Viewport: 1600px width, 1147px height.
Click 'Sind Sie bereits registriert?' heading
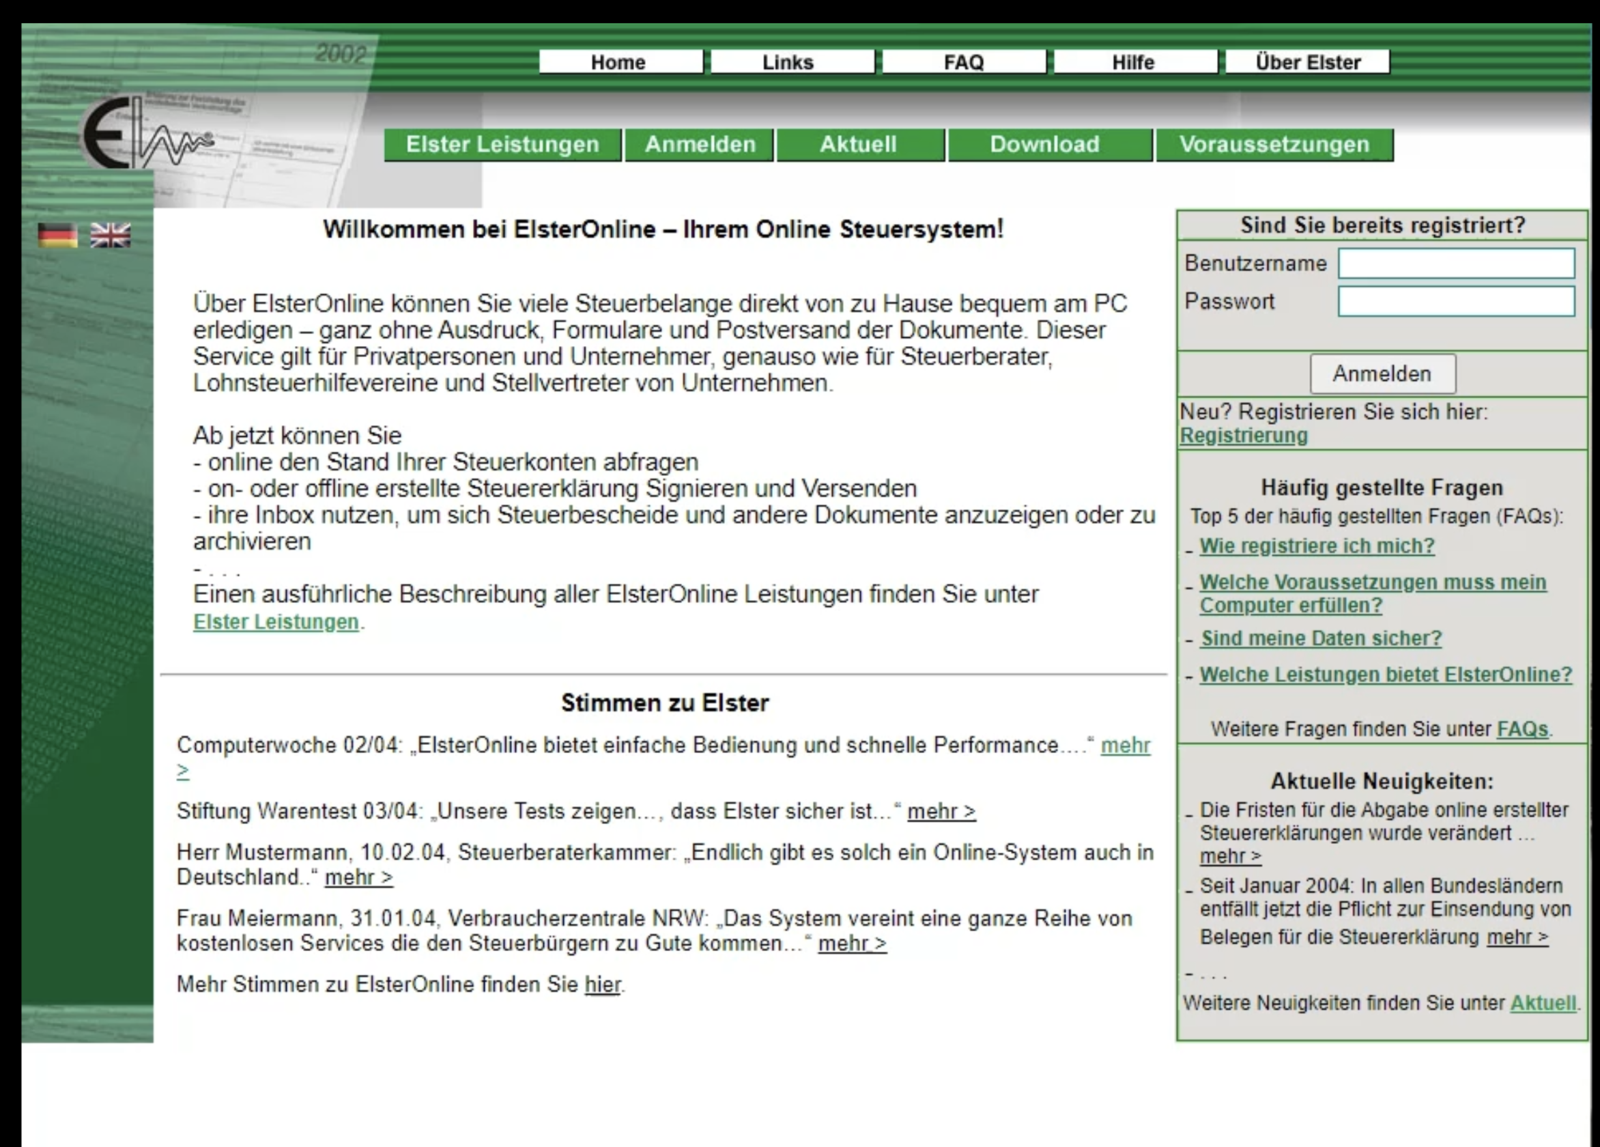(x=1383, y=225)
